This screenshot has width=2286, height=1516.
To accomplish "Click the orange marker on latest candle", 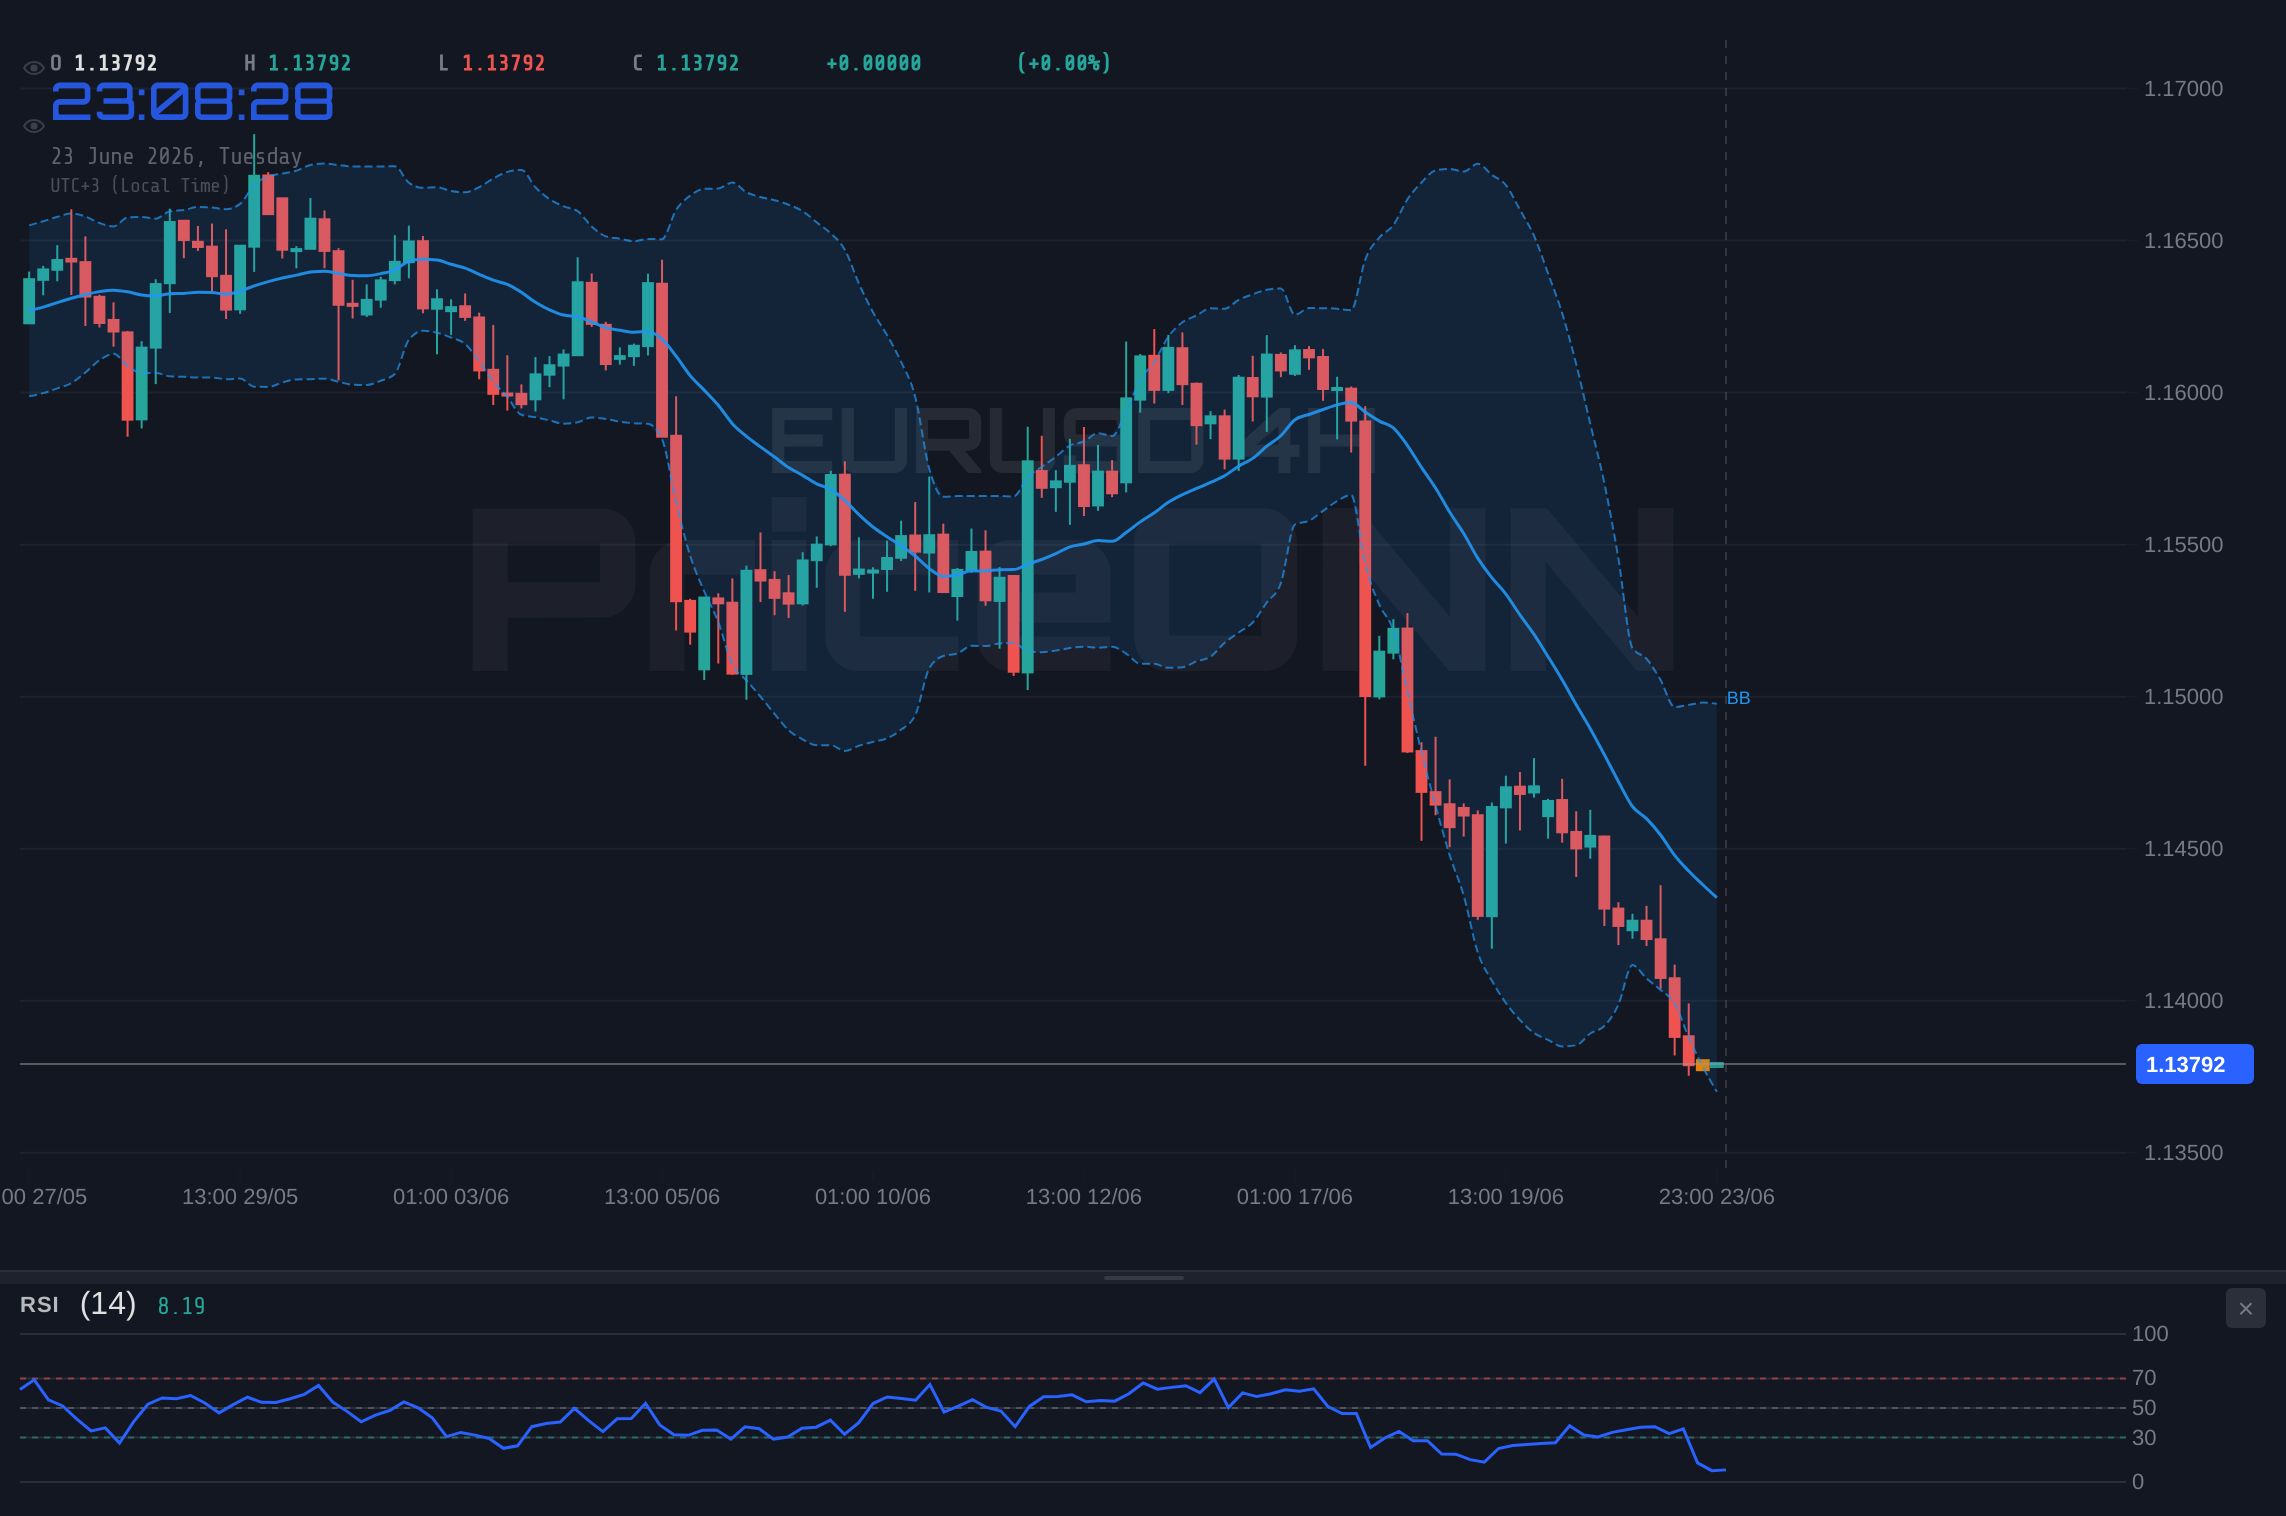I will 1702,1065.
